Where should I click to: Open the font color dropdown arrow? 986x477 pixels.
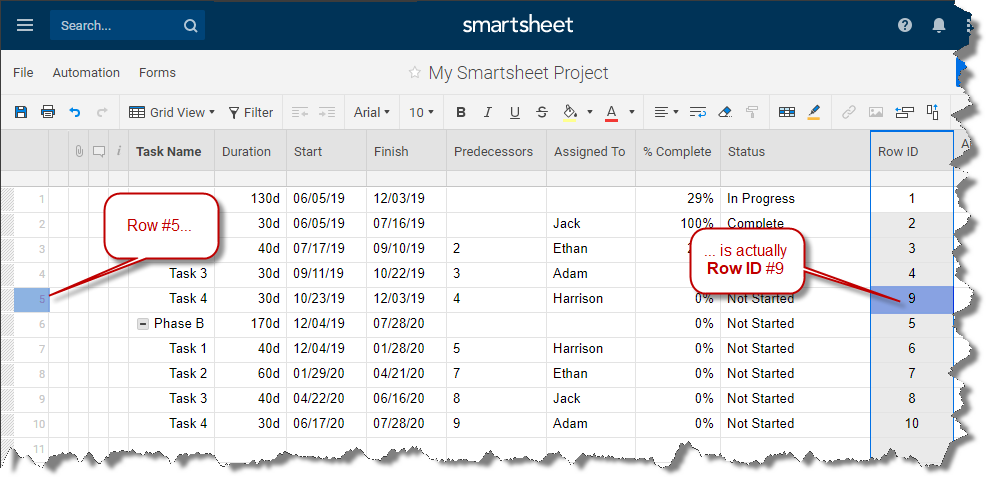pyautogui.click(x=631, y=112)
